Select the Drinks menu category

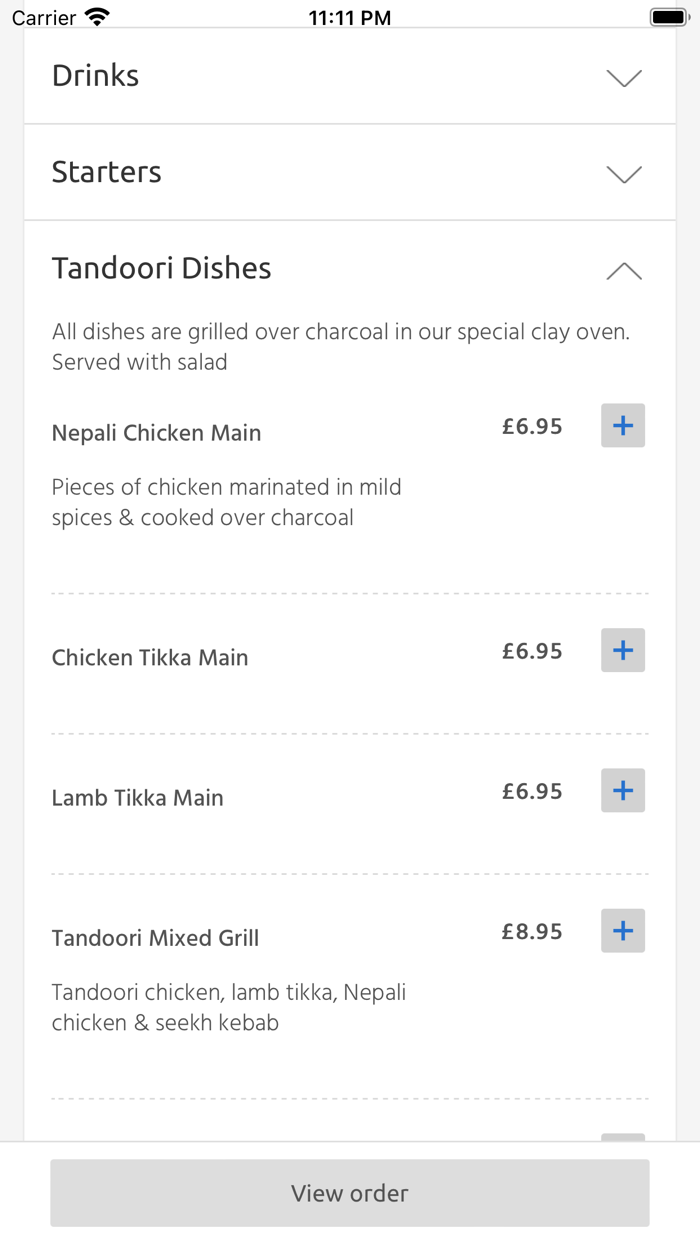(x=95, y=75)
